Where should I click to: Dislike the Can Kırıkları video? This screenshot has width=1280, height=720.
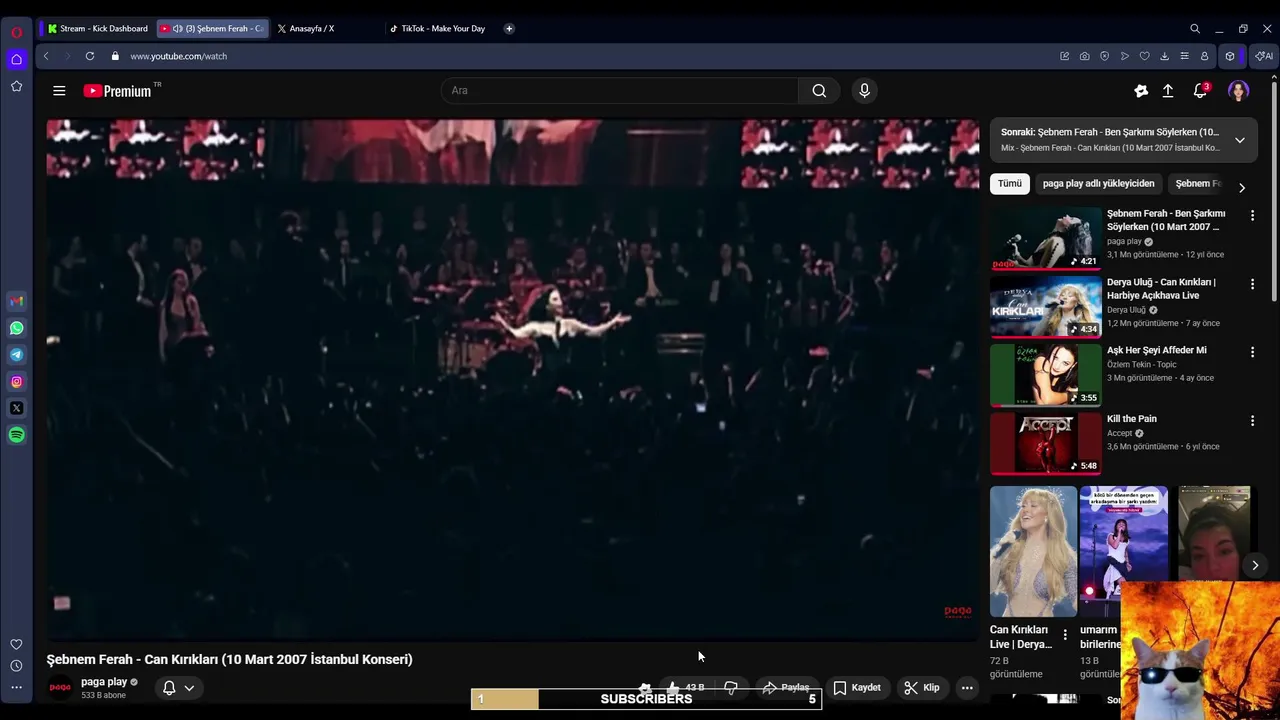click(731, 687)
